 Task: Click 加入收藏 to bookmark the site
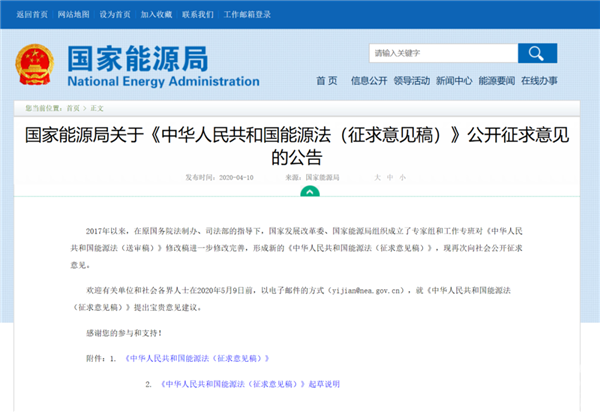pos(157,17)
